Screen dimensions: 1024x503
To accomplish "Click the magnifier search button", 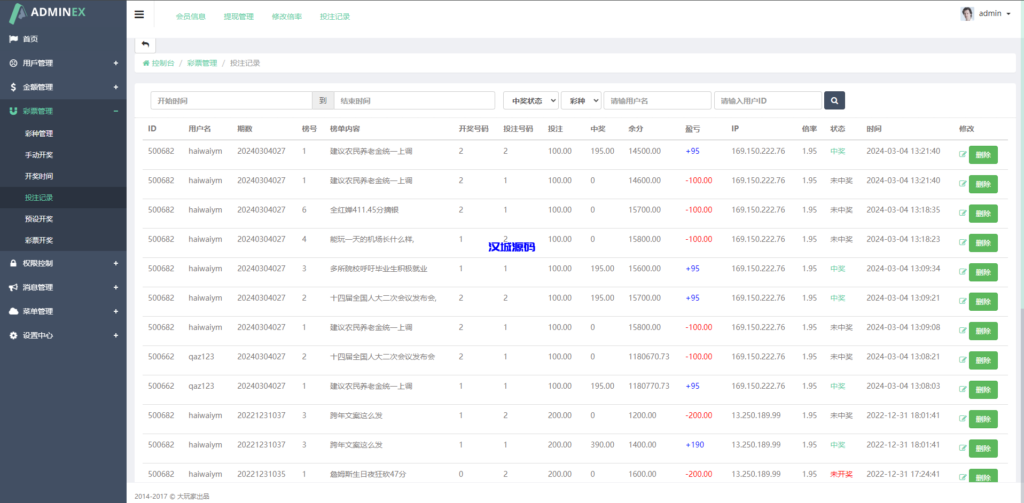I will coord(835,101).
